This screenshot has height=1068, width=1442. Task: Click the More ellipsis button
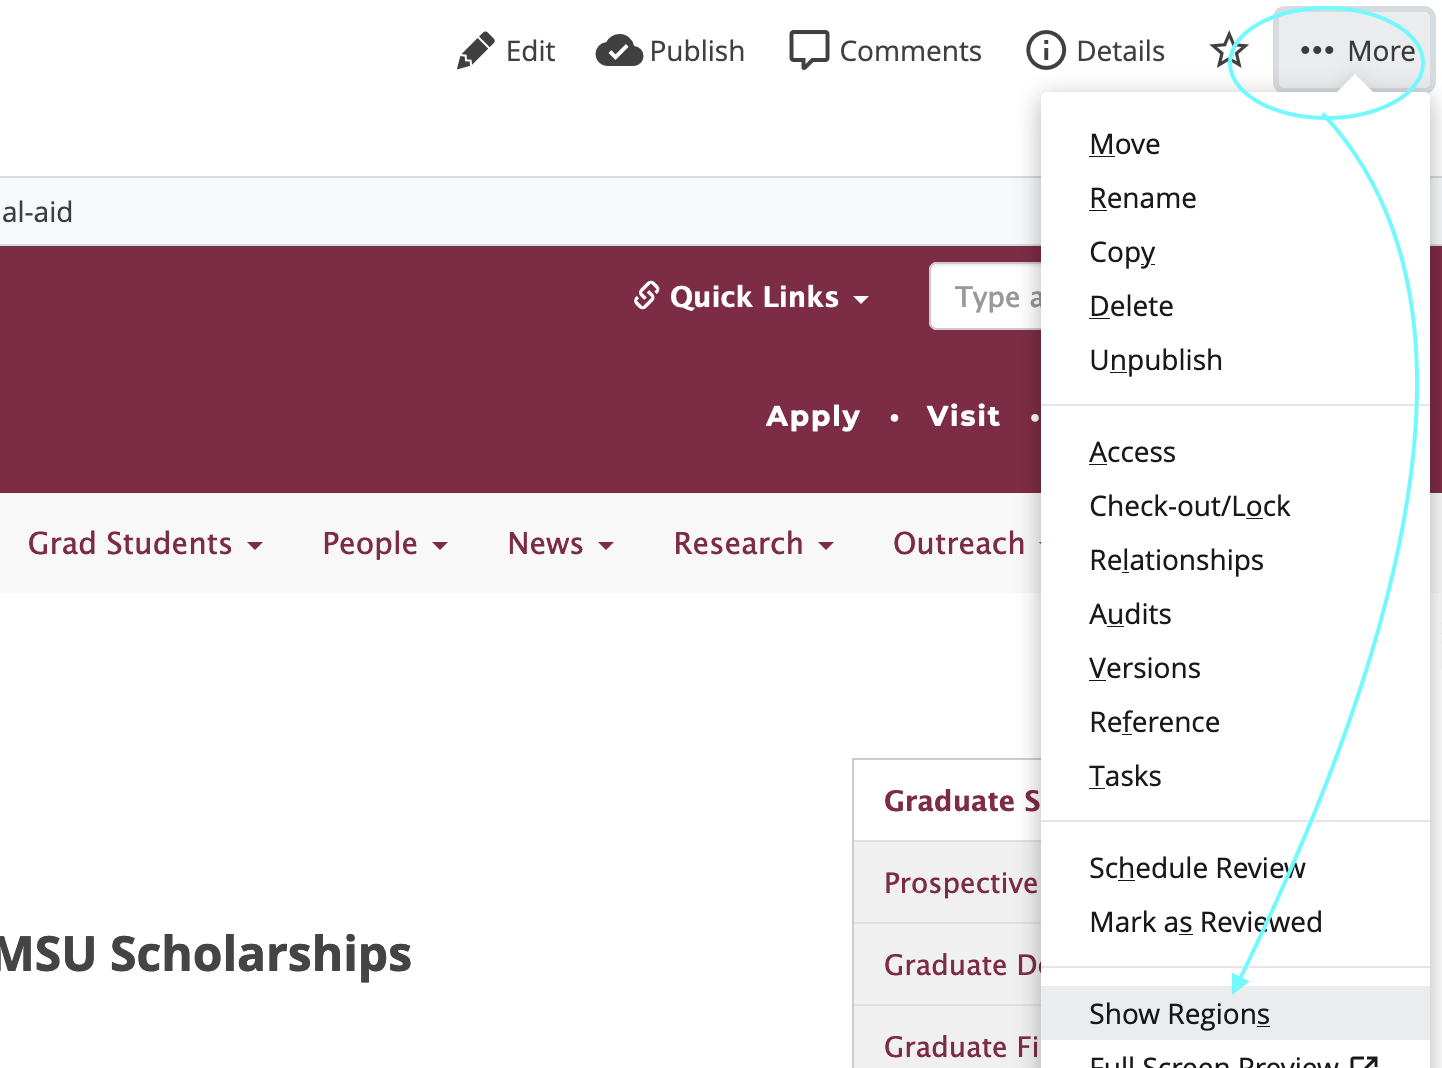point(1356,50)
